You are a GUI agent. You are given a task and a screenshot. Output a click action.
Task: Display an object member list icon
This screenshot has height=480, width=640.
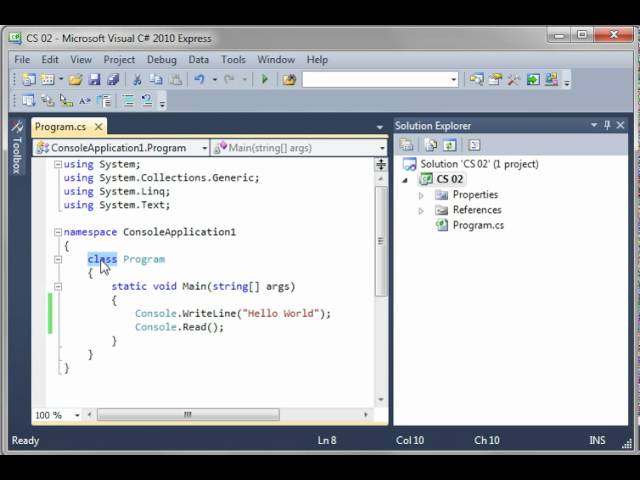tap(29, 100)
